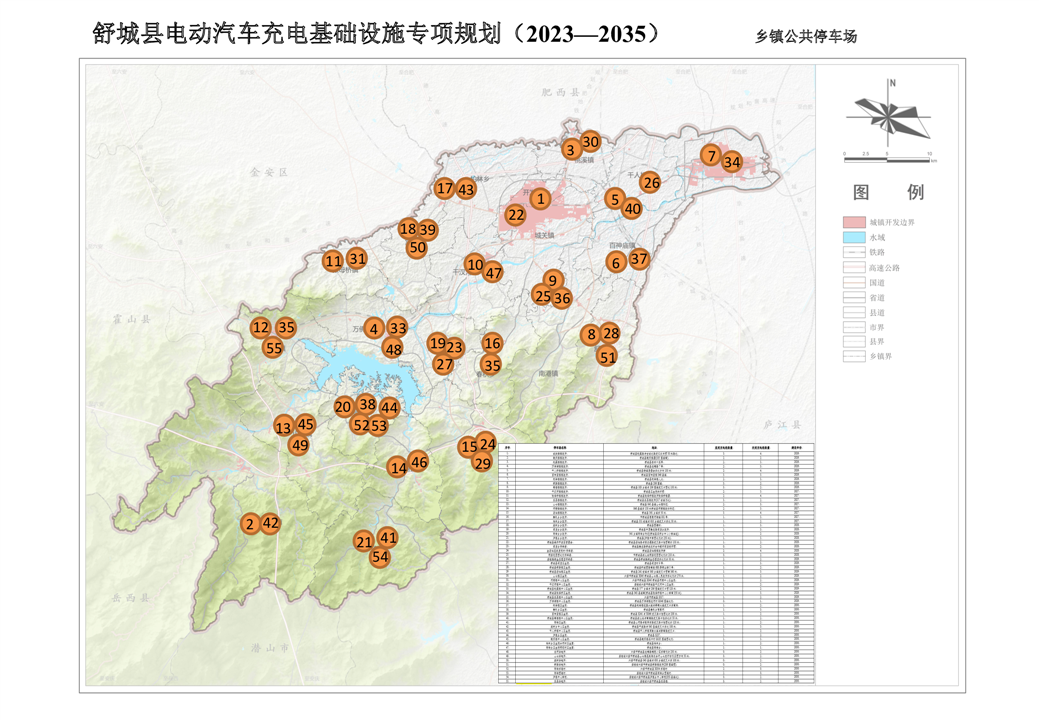
Task: Click the 图例 legend heading
Action: (888, 192)
